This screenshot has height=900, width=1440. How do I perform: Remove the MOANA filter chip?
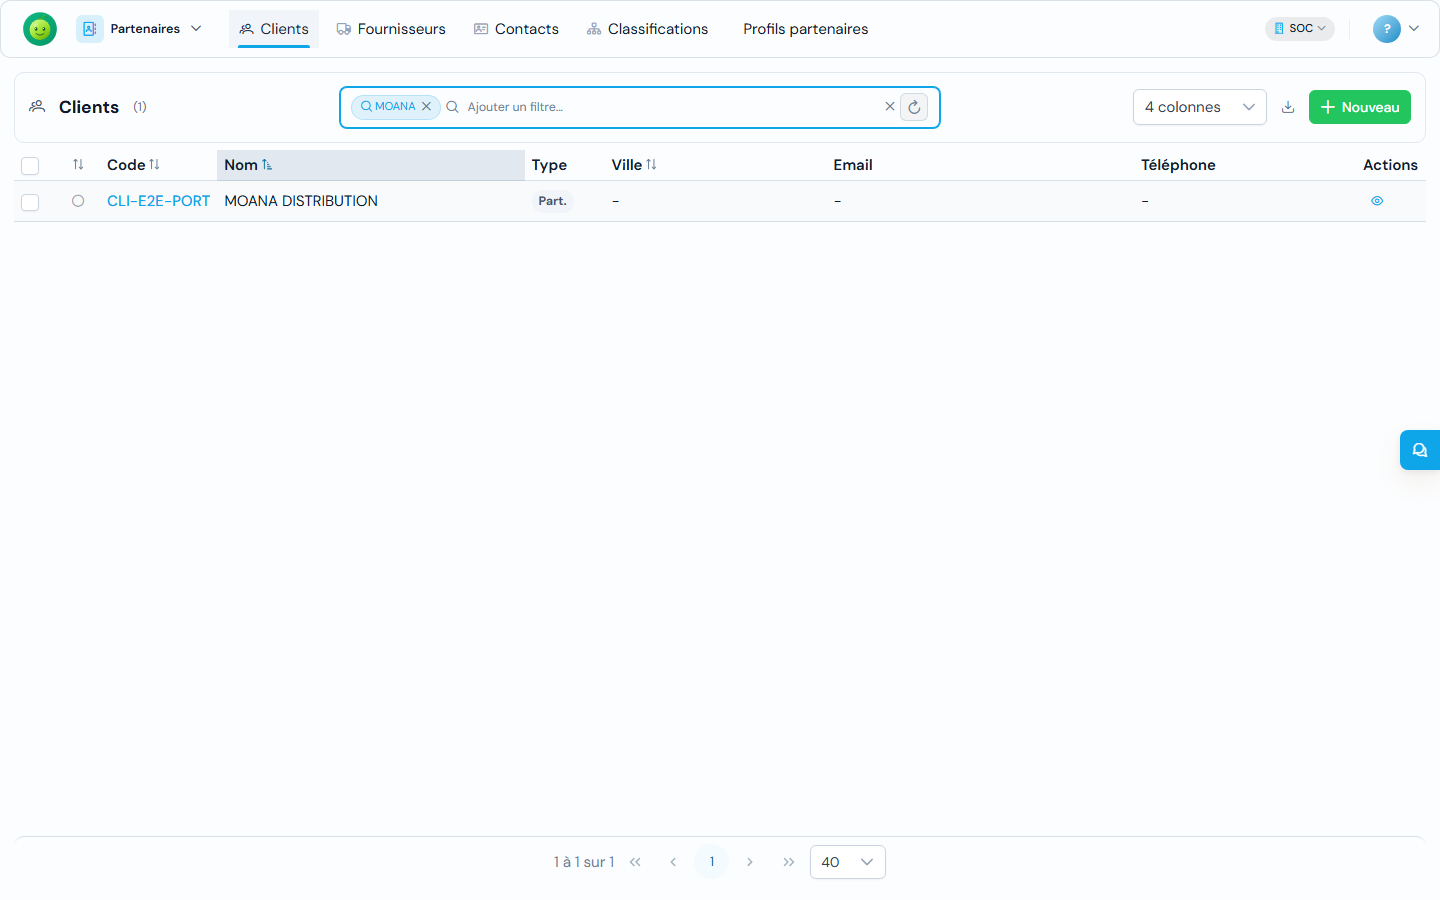pyautogui.click(x=426, y=106)
